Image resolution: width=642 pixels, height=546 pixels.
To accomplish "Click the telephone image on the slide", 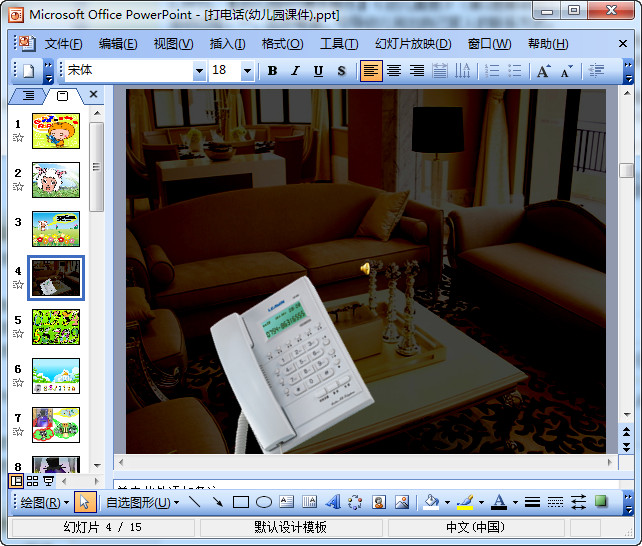I will click(x=291, y=365).
